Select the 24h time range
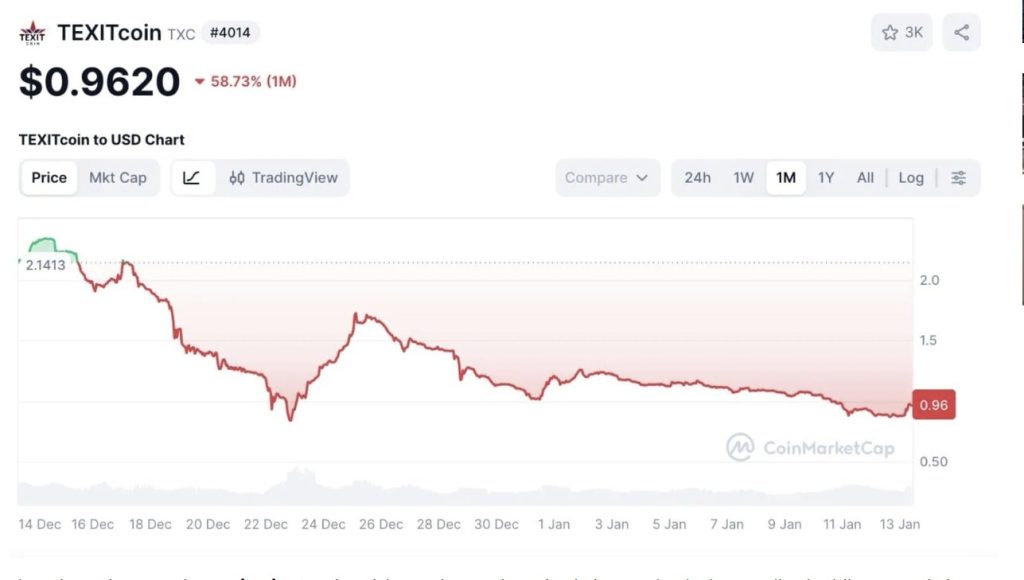Image resolution: width=1024 pixels, height=580 pixels. pos(697,178)
